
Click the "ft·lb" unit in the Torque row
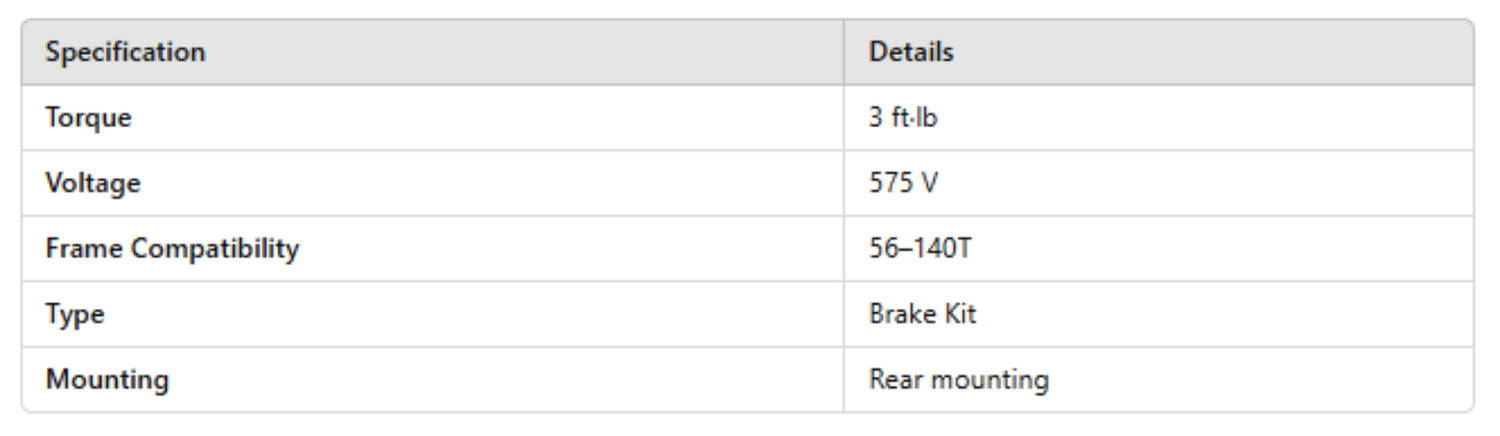pos(915,118)
